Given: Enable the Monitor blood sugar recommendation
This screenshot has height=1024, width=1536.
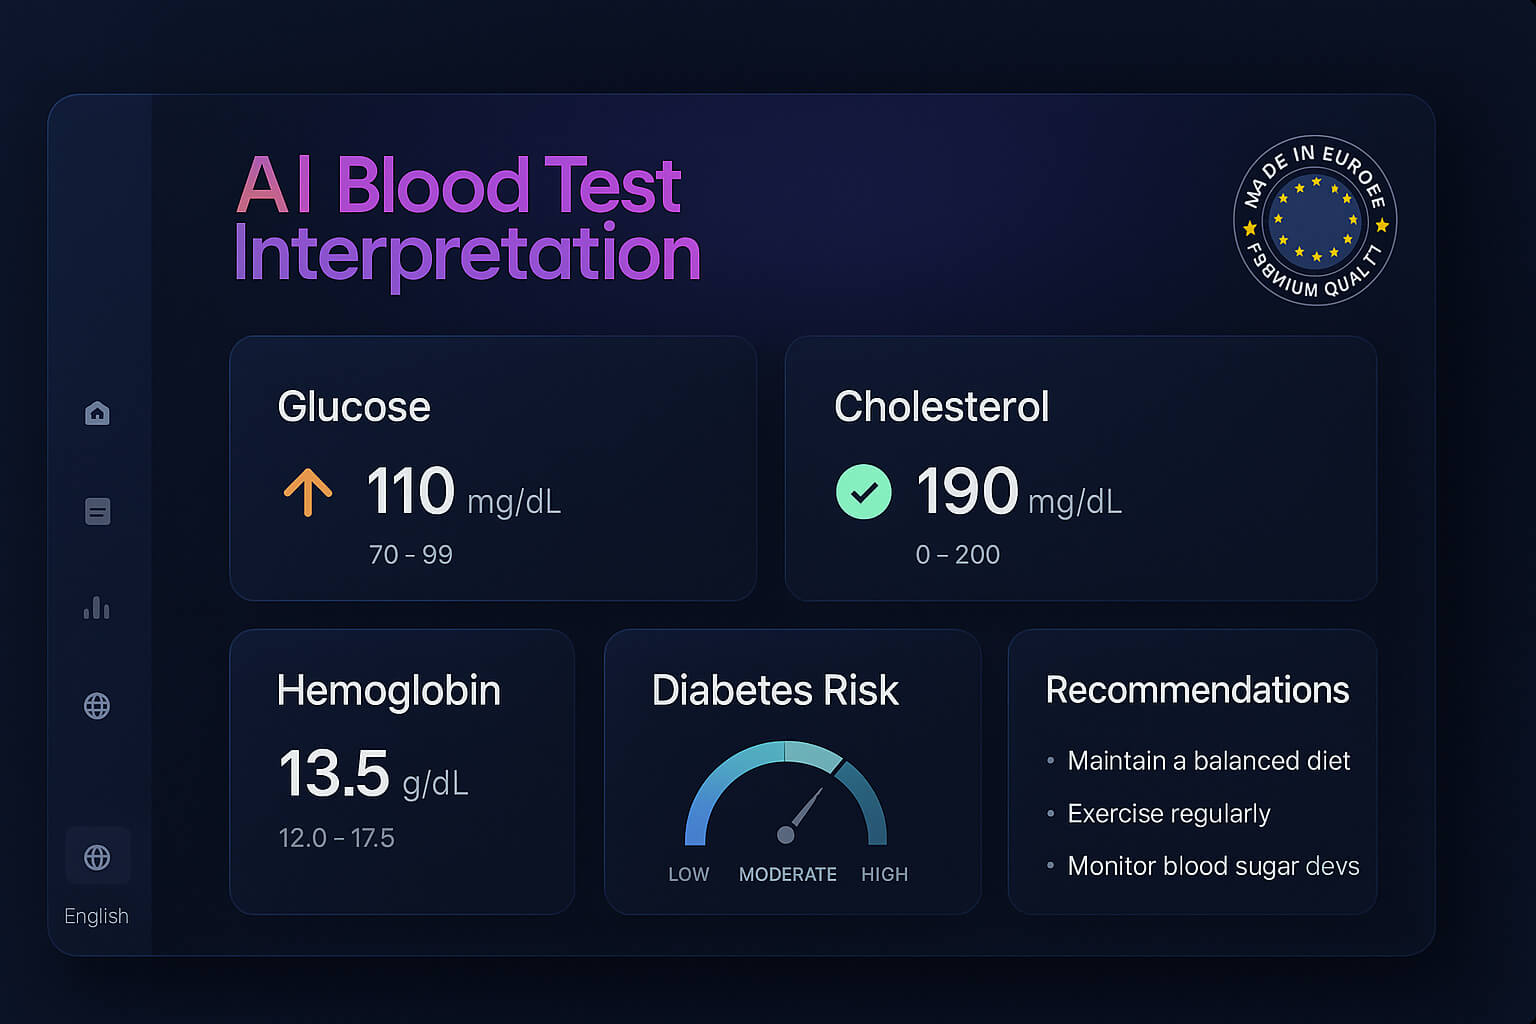Looking at the screenshot, I should (1213, 866).
